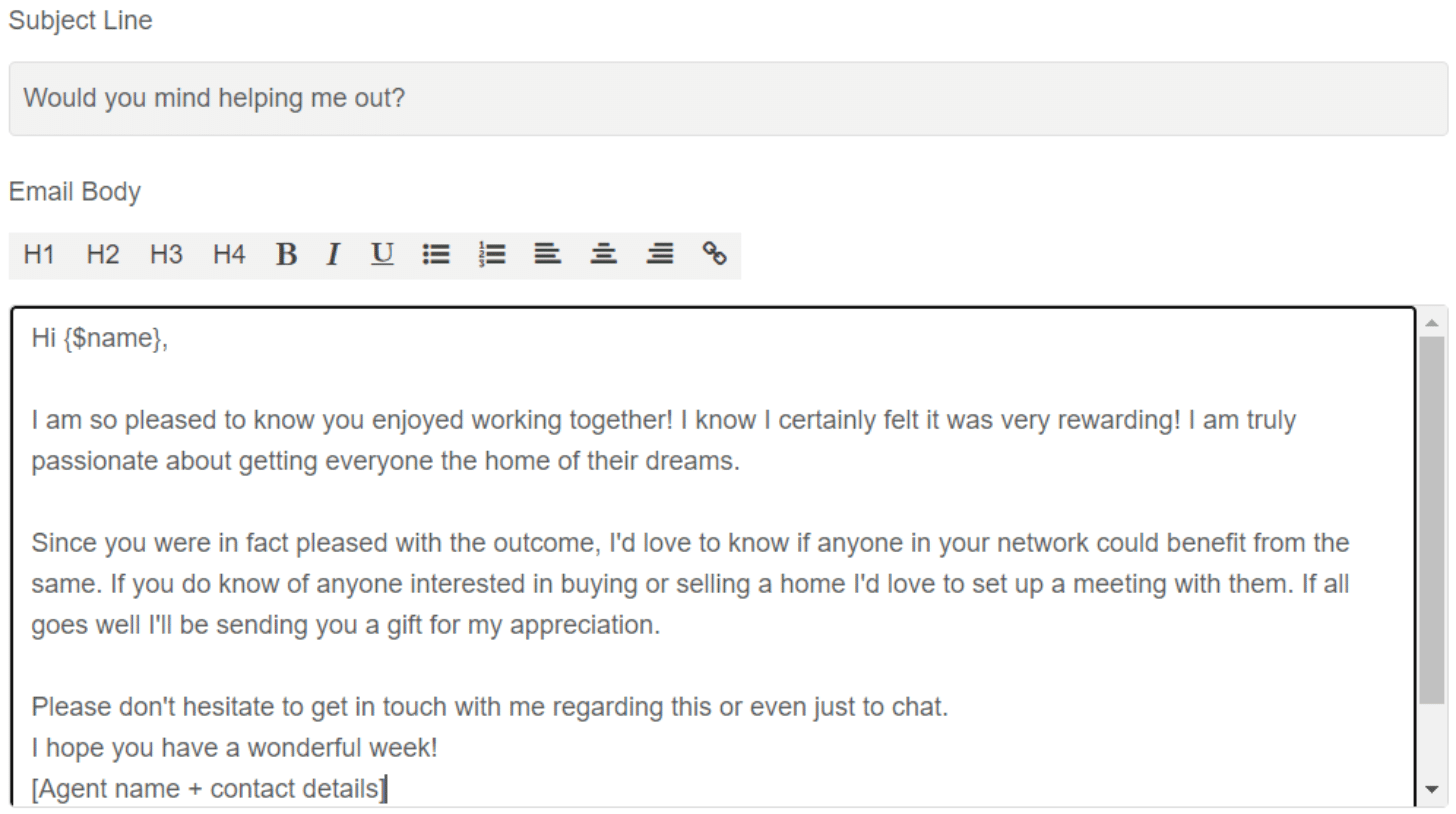1456x814 pixels.
Task: Insert a numbered list
Action: pyautogui.click(x=492, y=255)
